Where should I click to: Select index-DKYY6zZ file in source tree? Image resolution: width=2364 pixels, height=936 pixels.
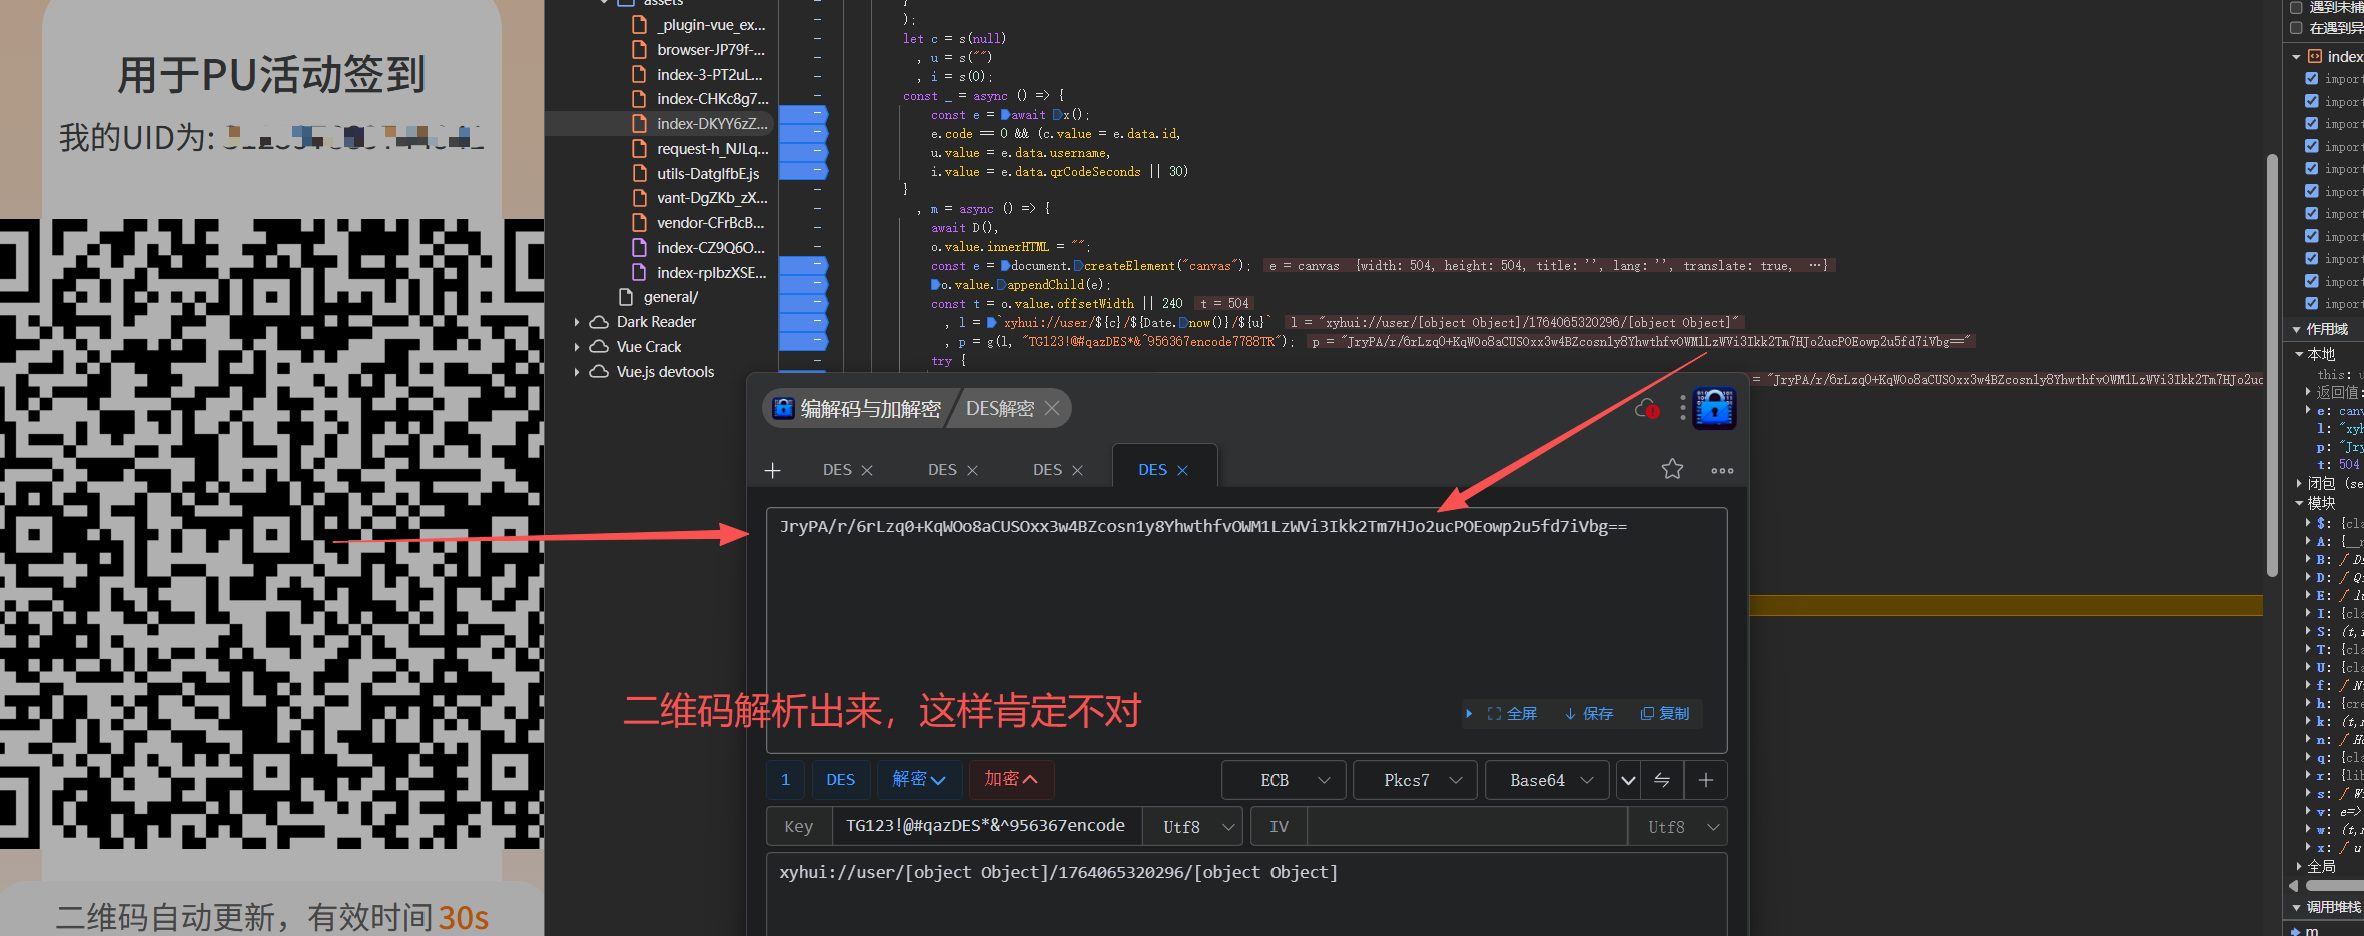(711, 124)
